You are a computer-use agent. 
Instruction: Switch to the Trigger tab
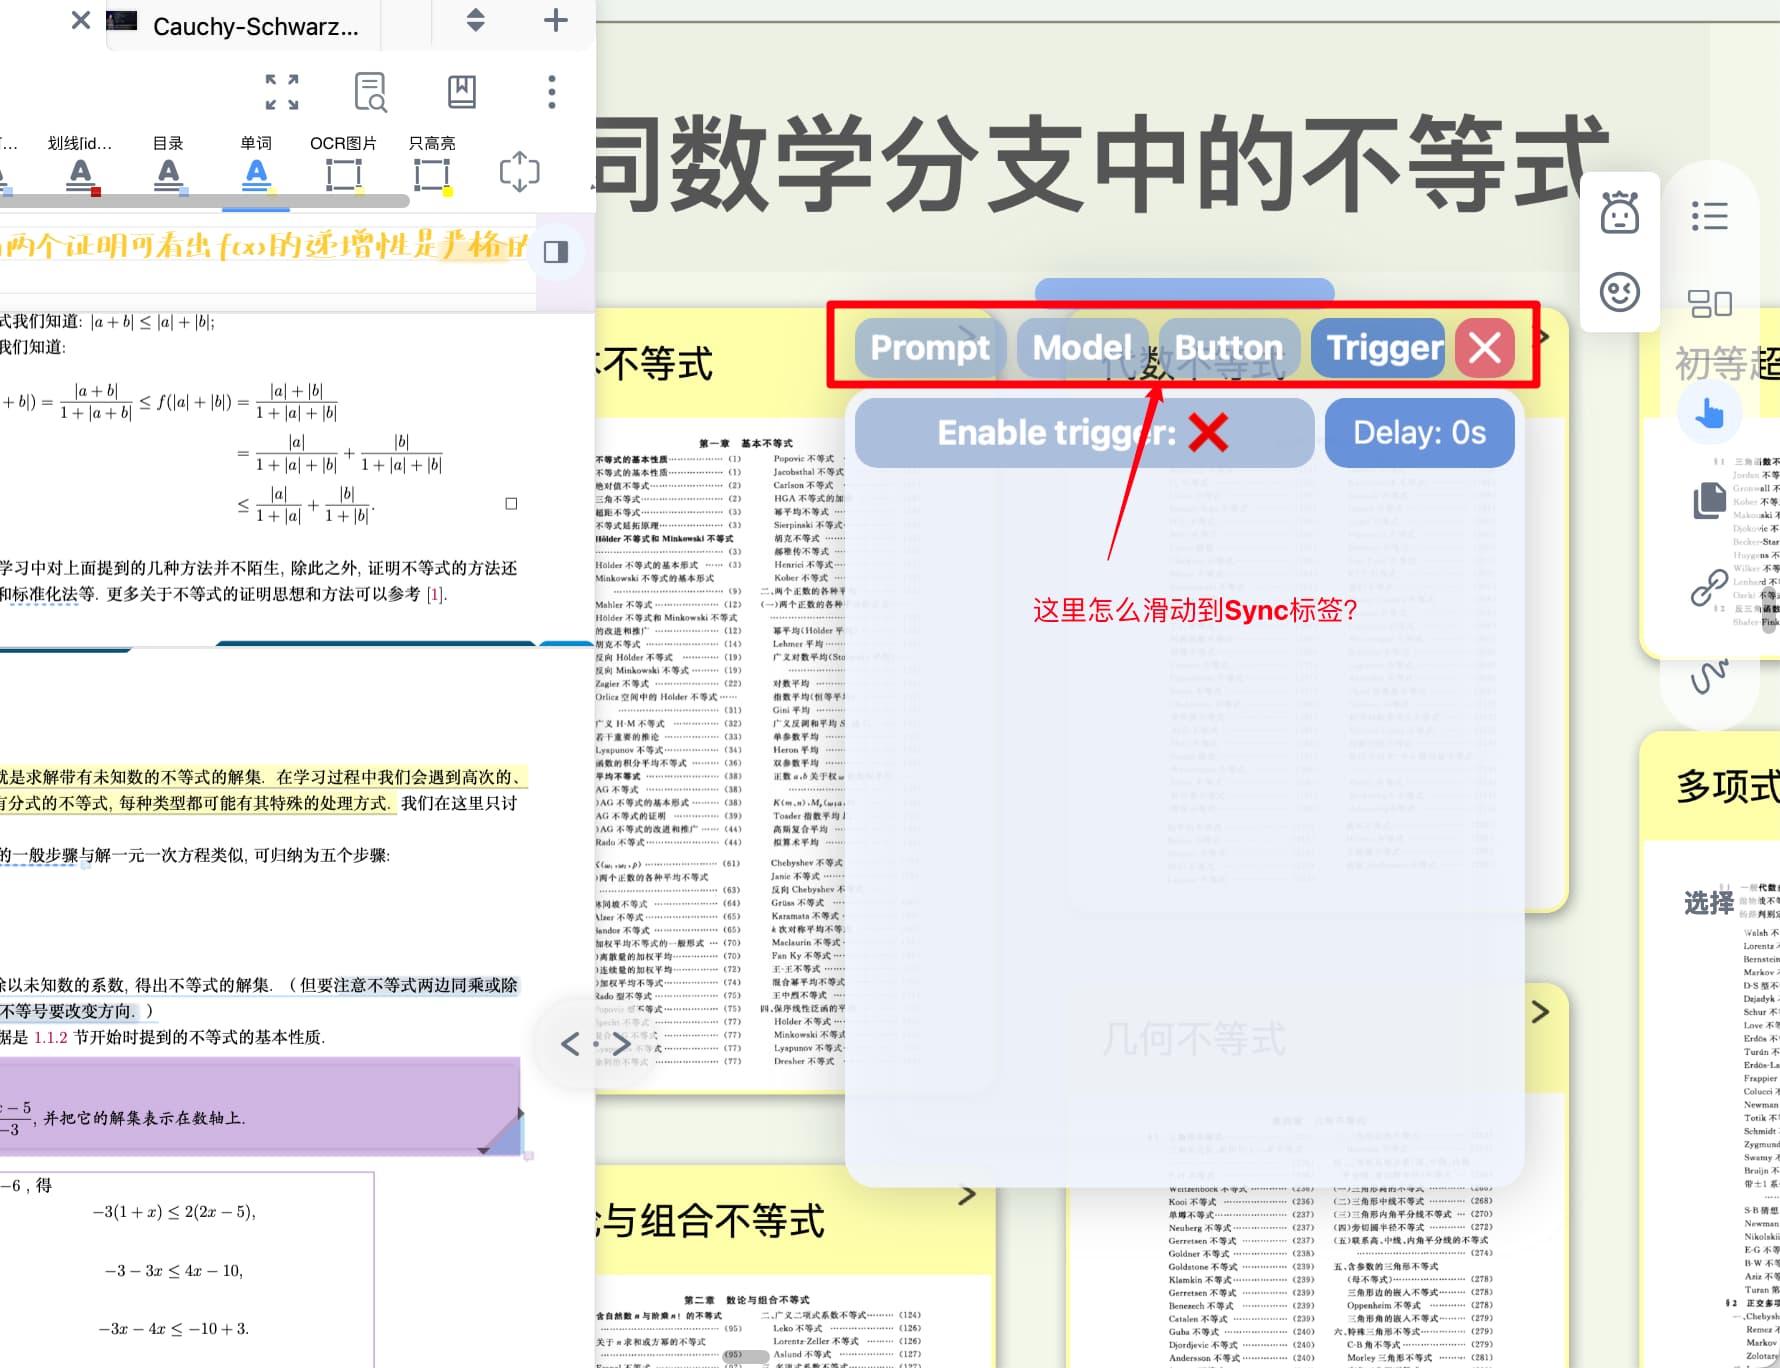click(x=1382, y=348)
